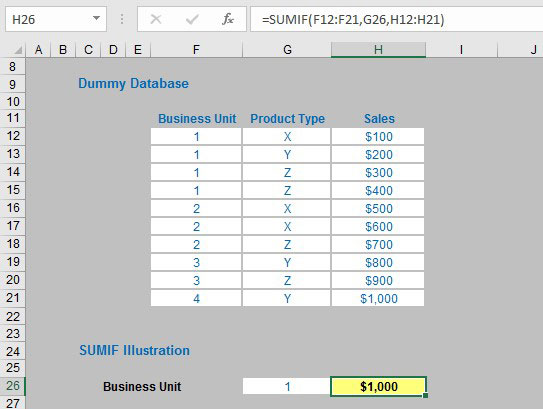
Task: Select column F header
Action: click(x=196, y=50)
